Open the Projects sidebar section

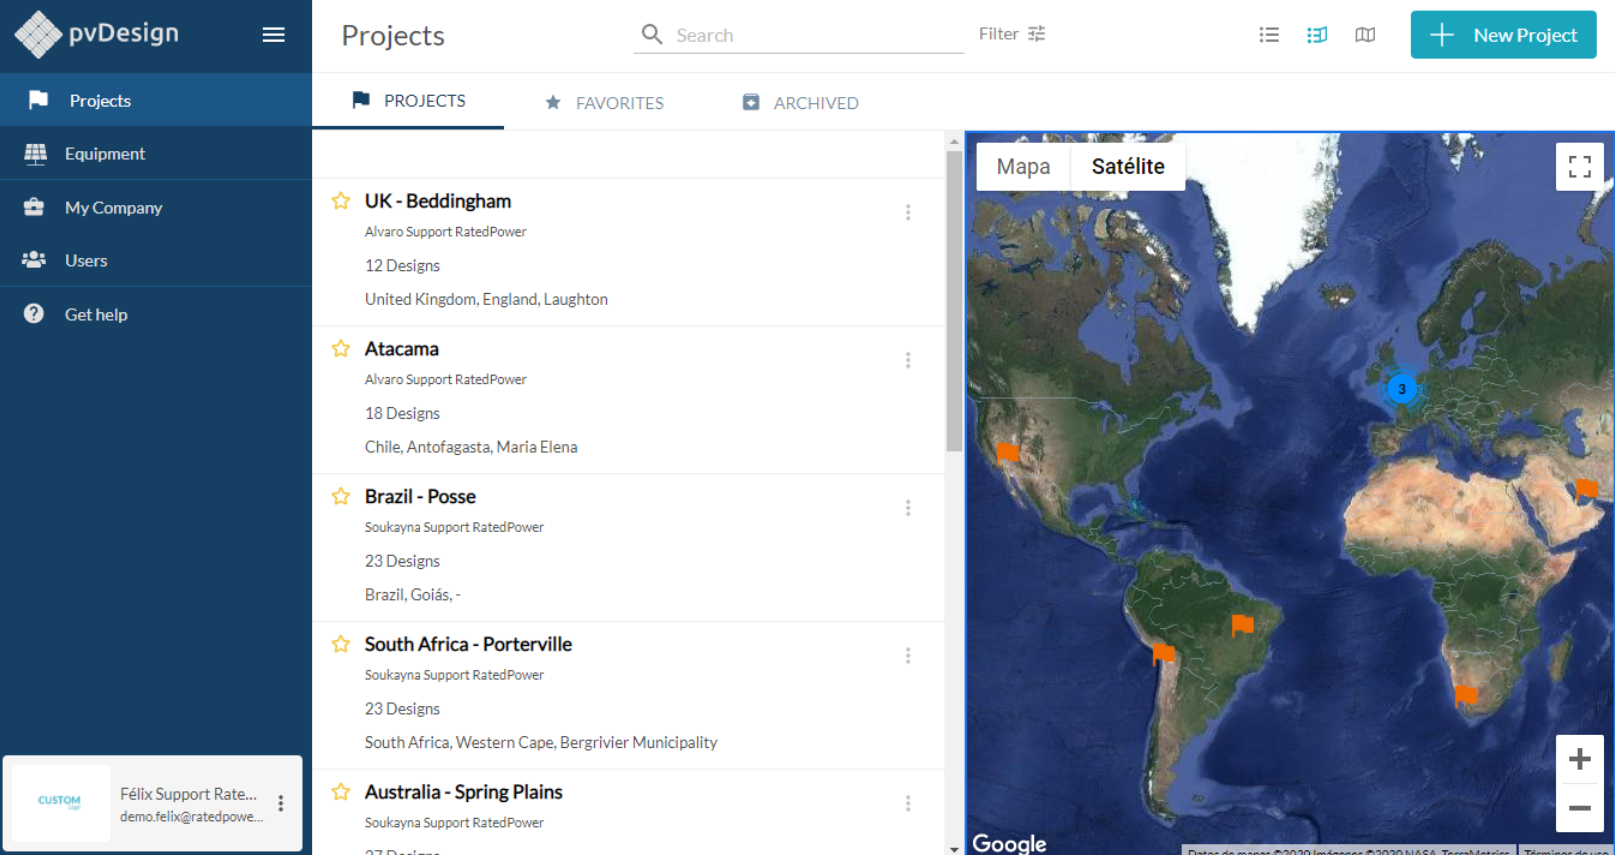pyautogui.click(x=156, y=100)
